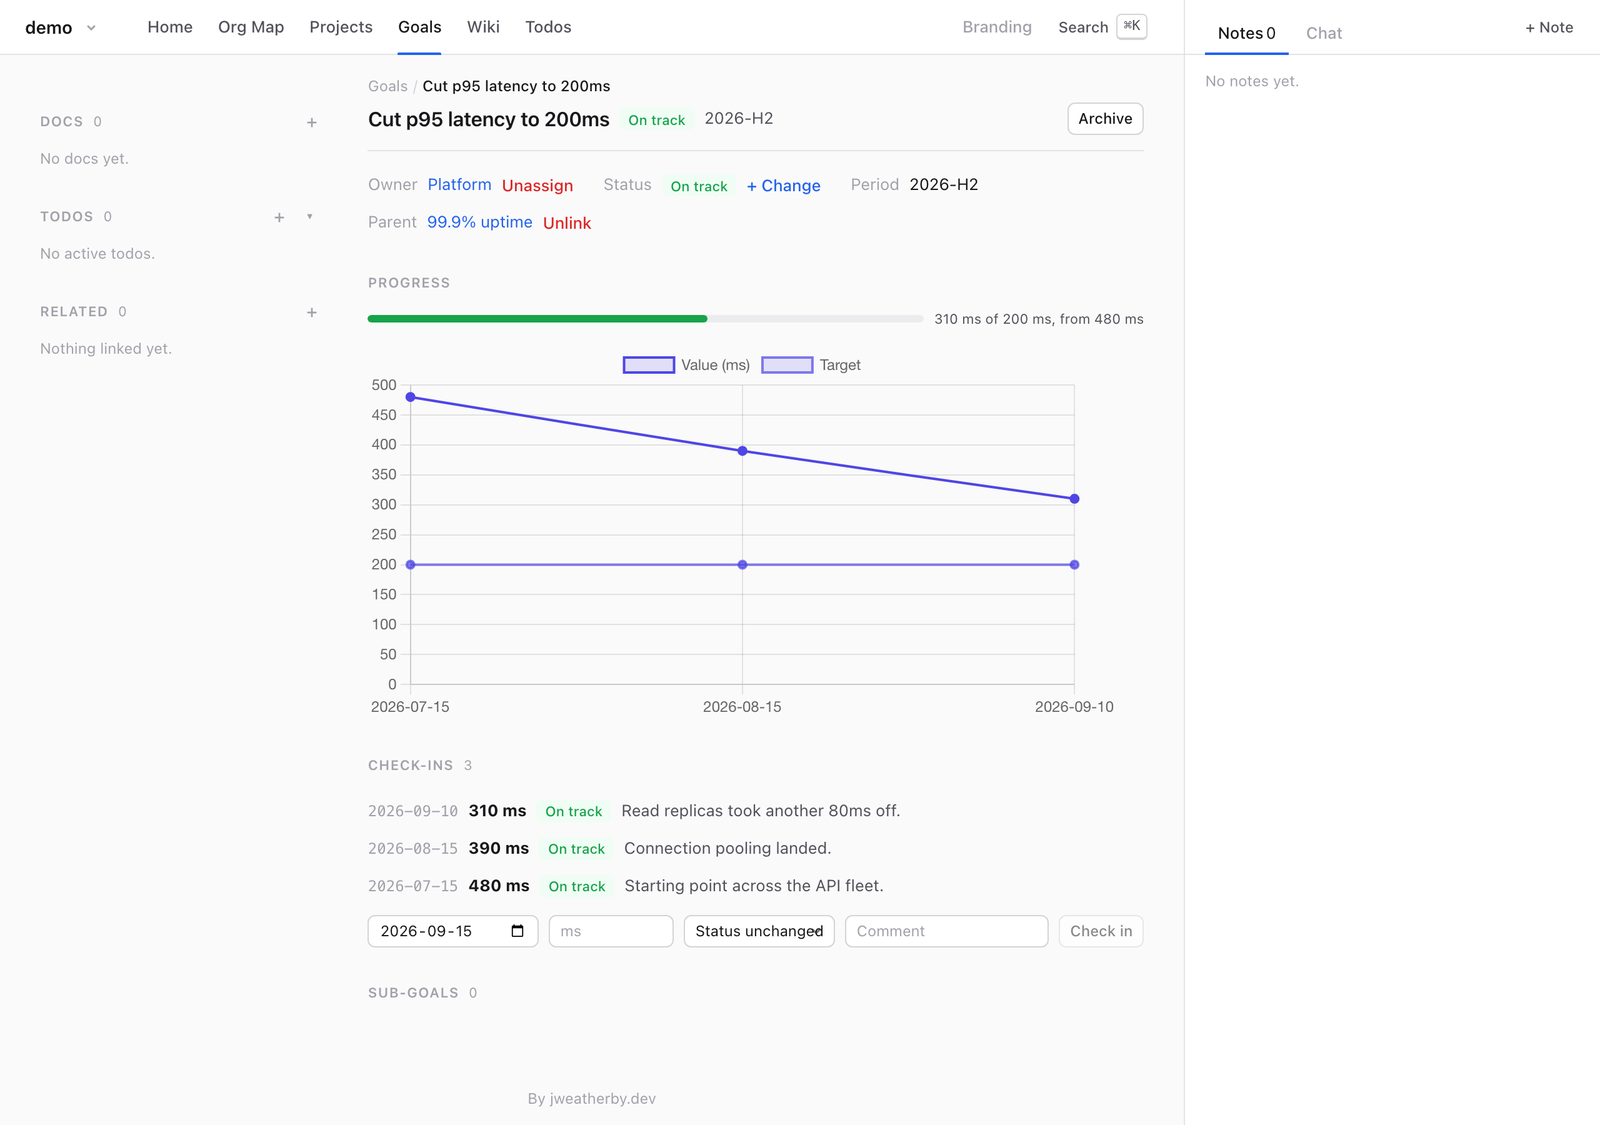The width and height of the screenshot is (1600, 1125).
Task: Click the 2026-08-15 value point at 390
Action: (x=742, y=451)
